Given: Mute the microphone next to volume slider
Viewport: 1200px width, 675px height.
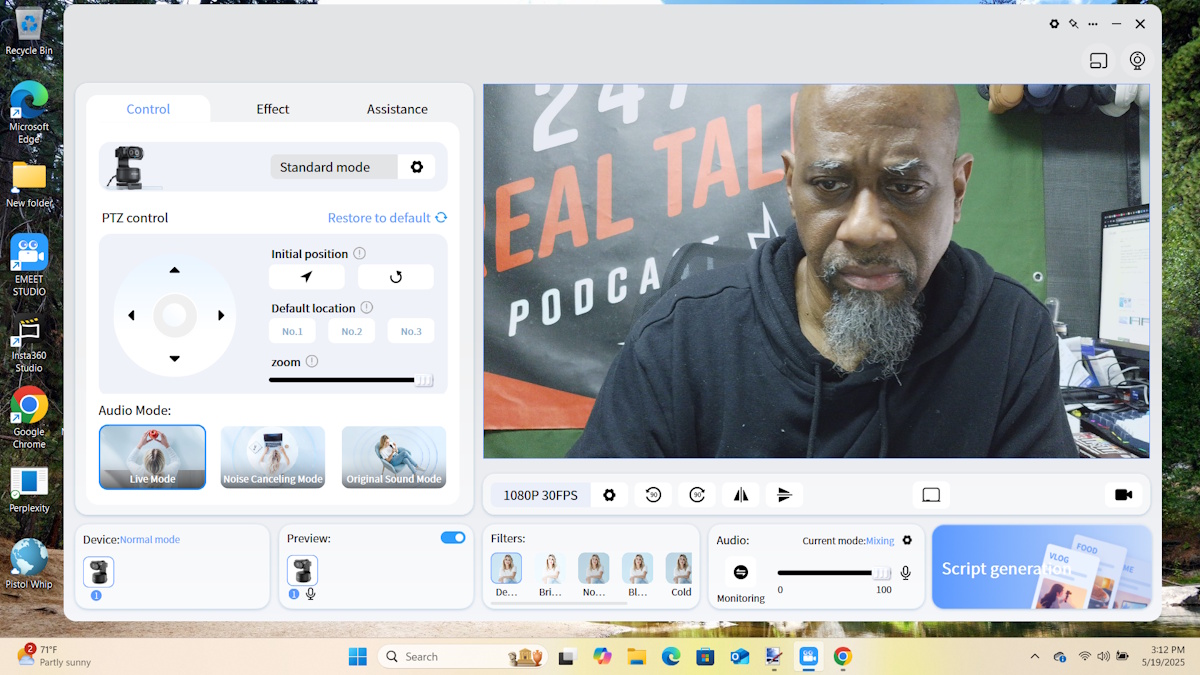Looking at the screenshot, I should click(906, 573).
